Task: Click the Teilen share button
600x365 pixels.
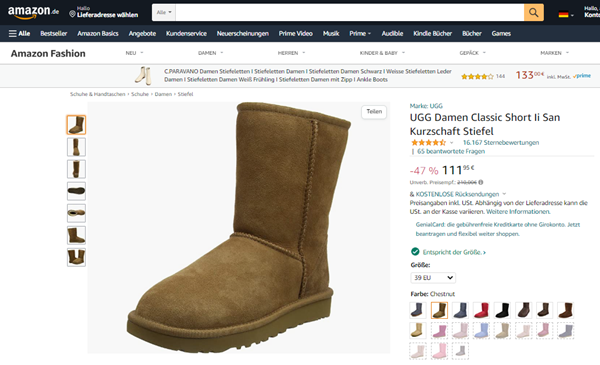Action: pos(374,112)
